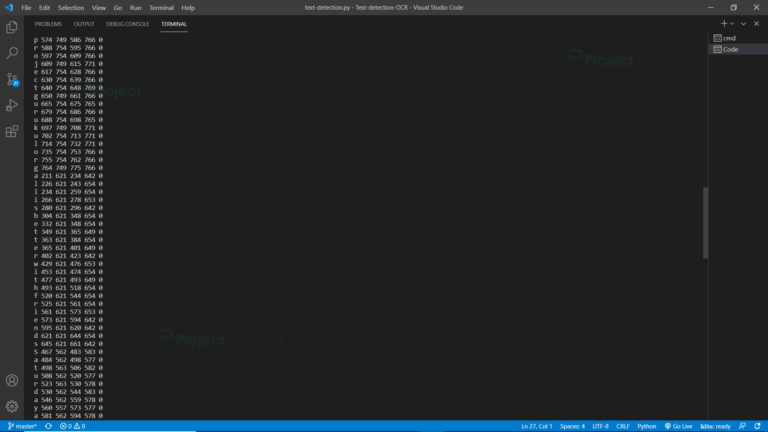
Task: Close the terminal panel with X
Action: (757, 22)
